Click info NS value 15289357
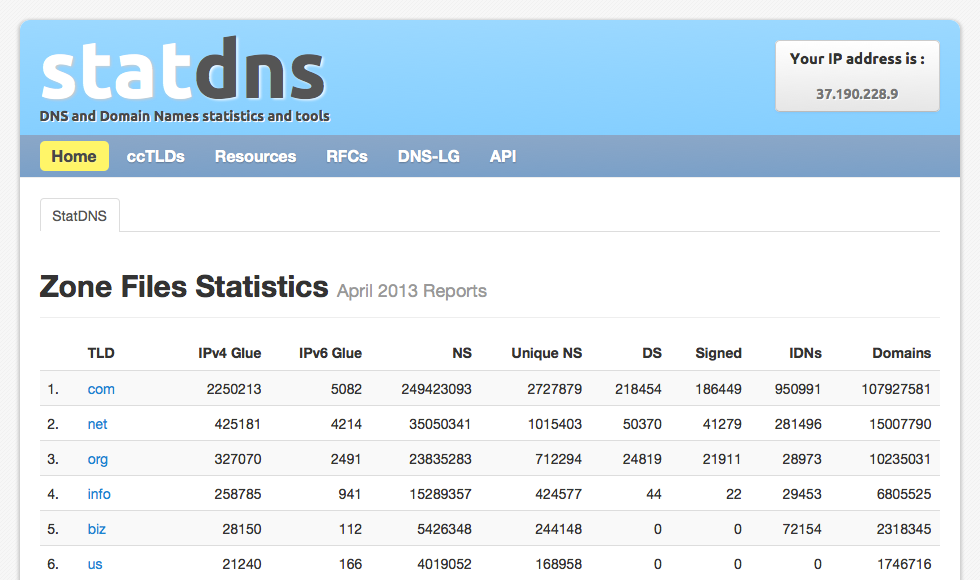Viewport: 980px width, 580px height. [x=440, y=494]
